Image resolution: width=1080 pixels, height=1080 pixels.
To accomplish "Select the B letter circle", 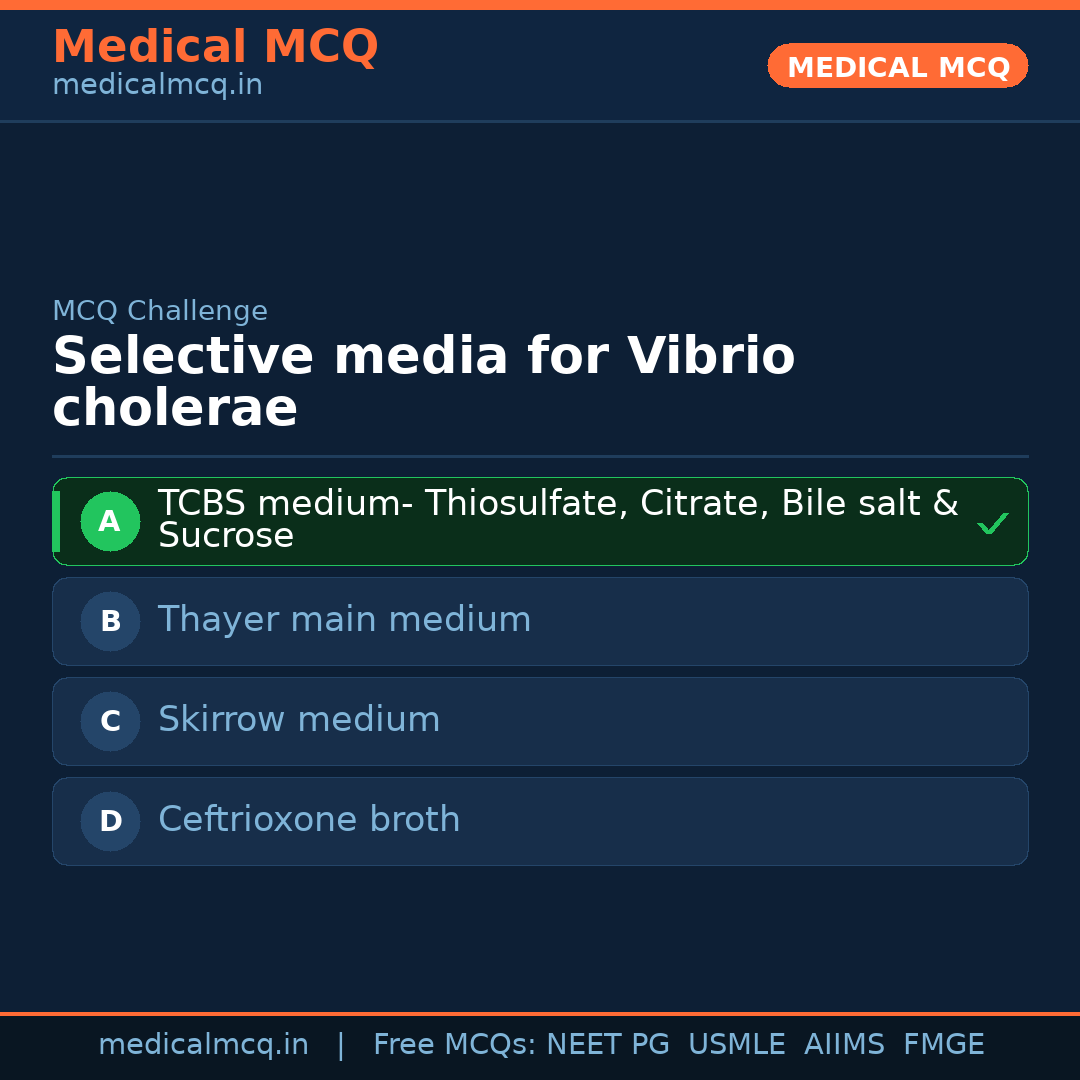I will point(110,621).
